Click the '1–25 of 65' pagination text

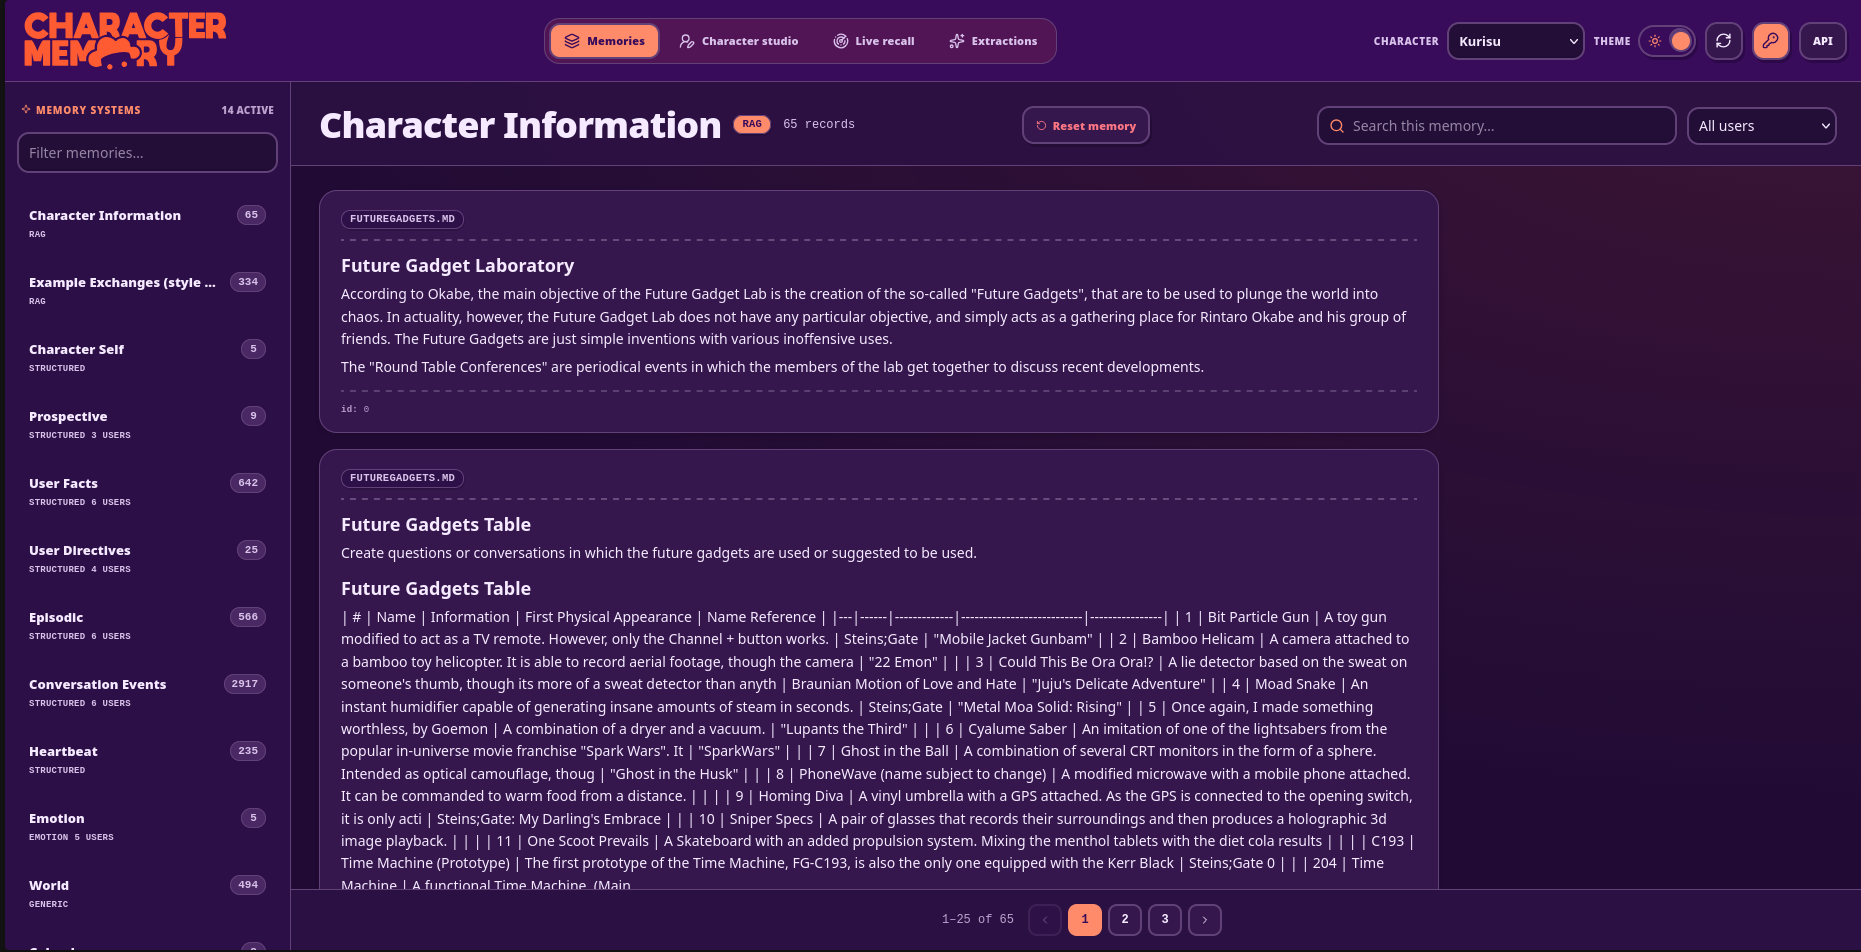click(x=977, y=919)
